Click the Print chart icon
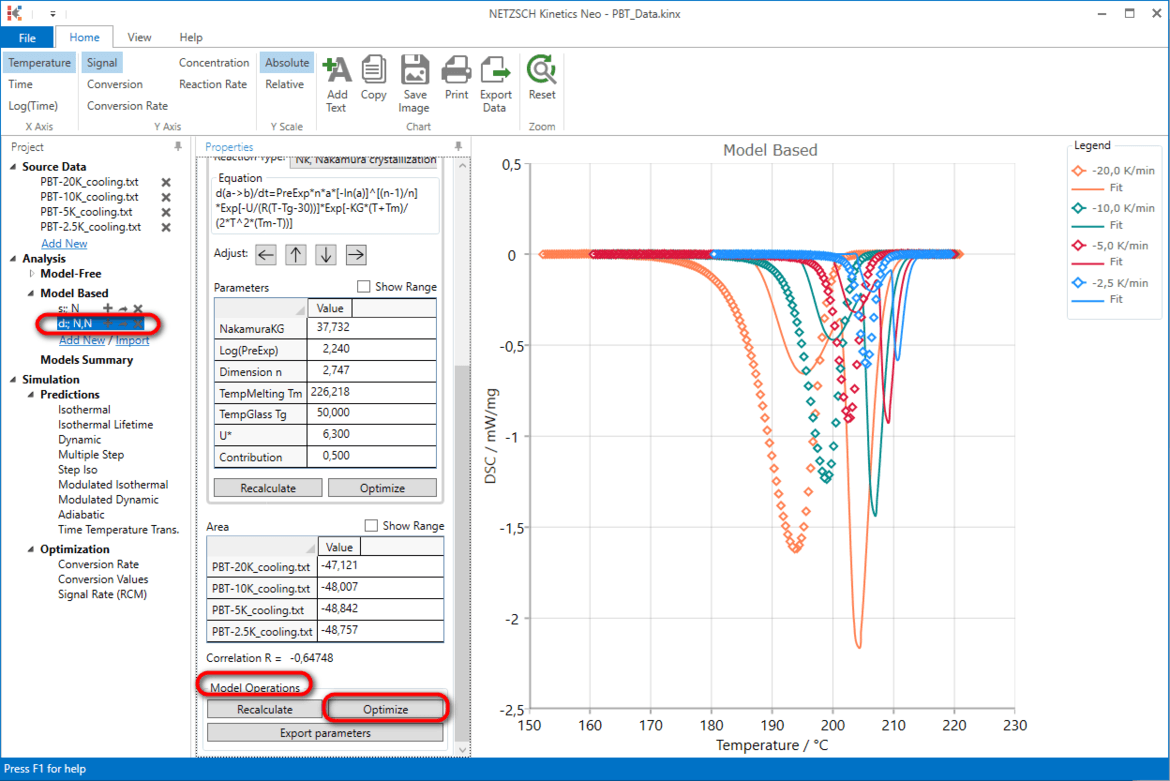 pyautogui.click(x=456, y=78)
